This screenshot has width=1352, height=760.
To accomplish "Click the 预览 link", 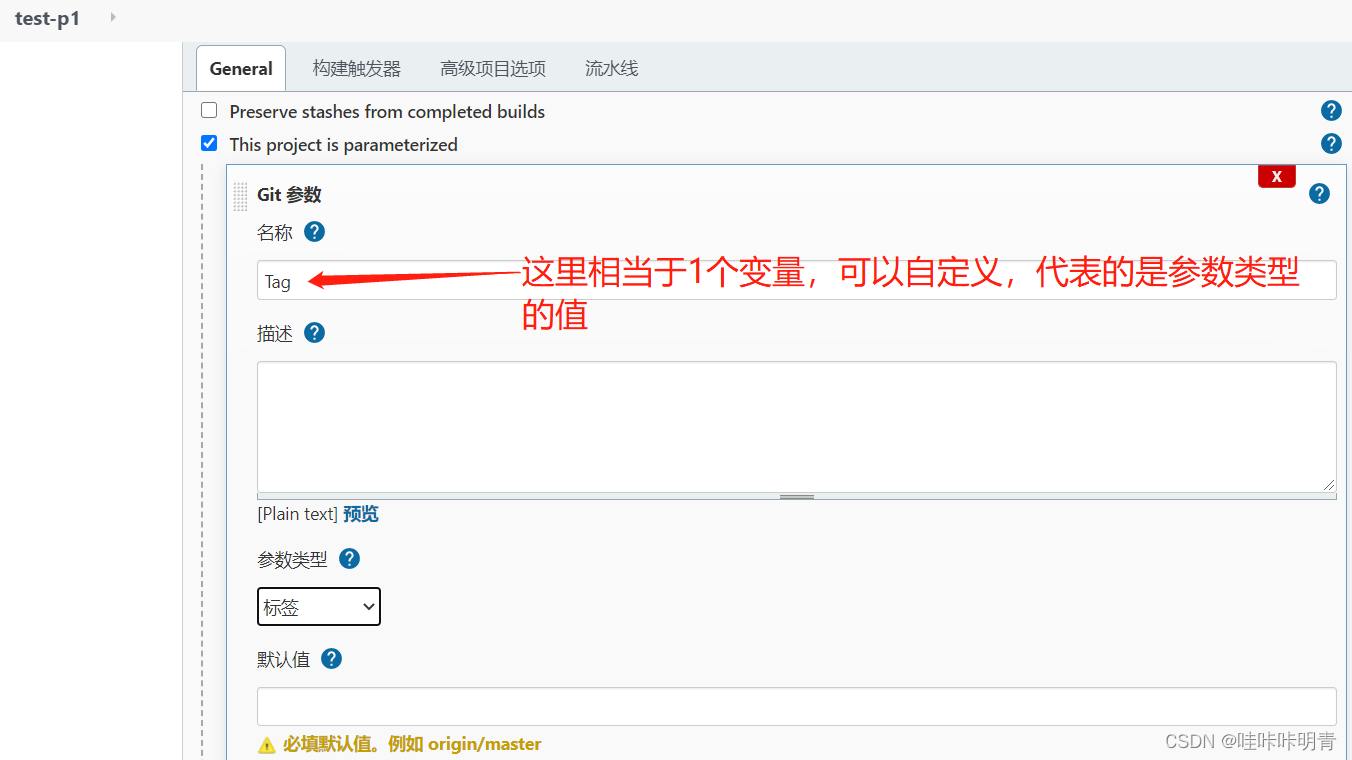I will coord(361,514).
